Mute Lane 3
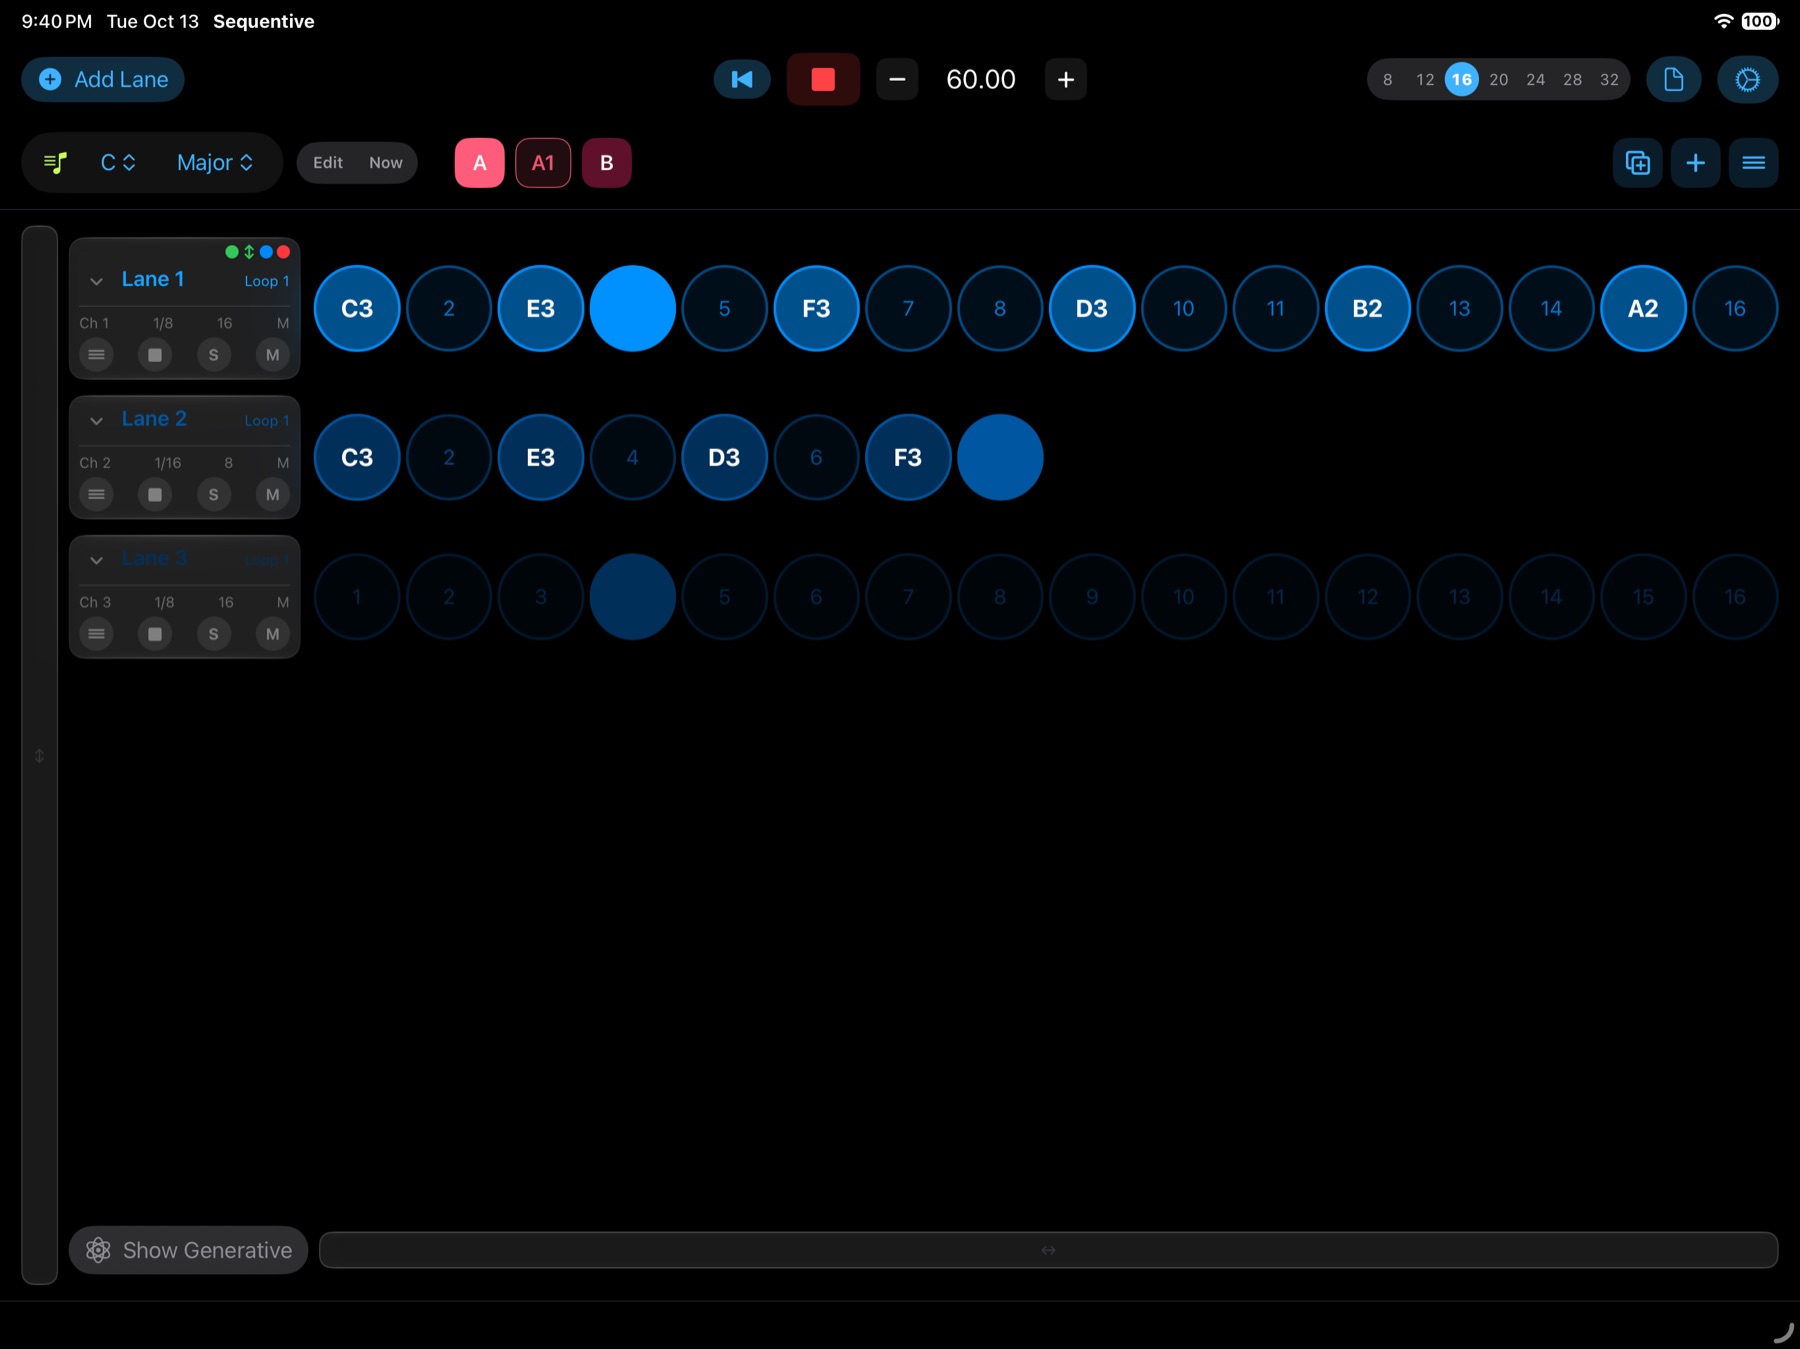Viewport: 1800px width, 1349px height. [x=272, y=634]
